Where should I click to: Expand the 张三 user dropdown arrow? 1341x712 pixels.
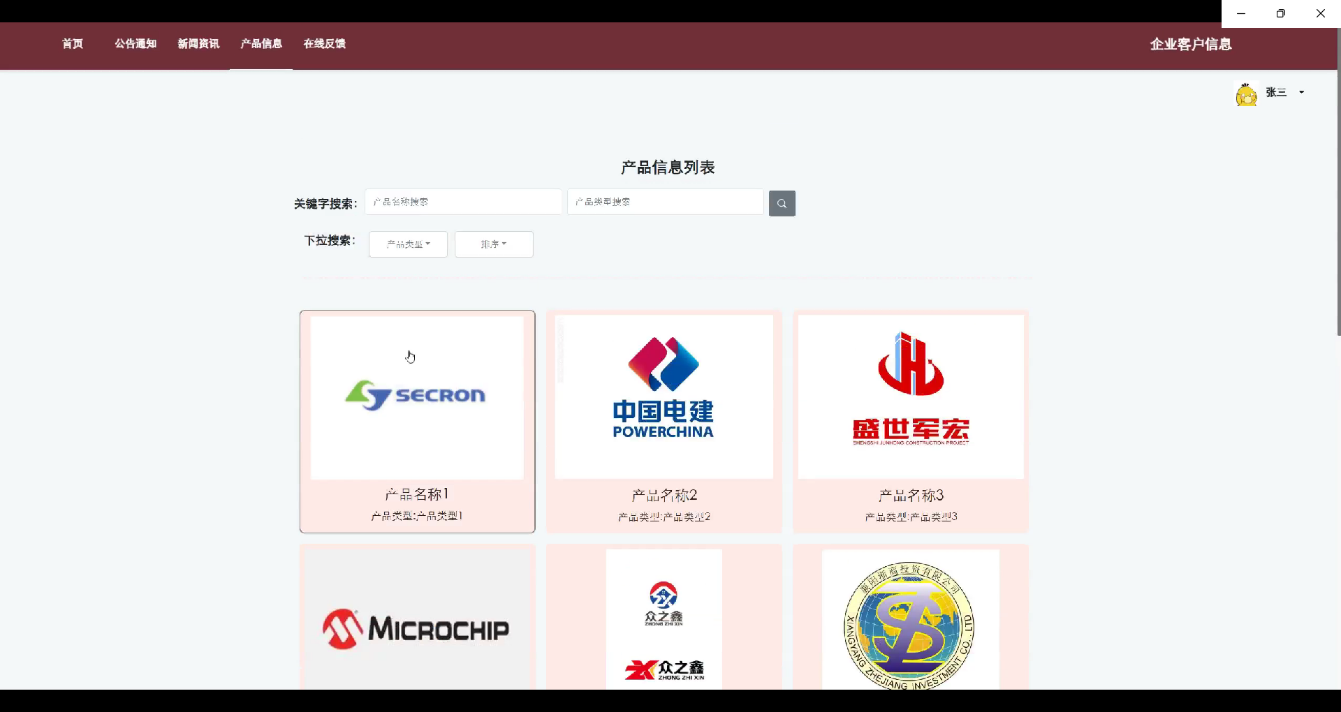[x=1301, y=93]
